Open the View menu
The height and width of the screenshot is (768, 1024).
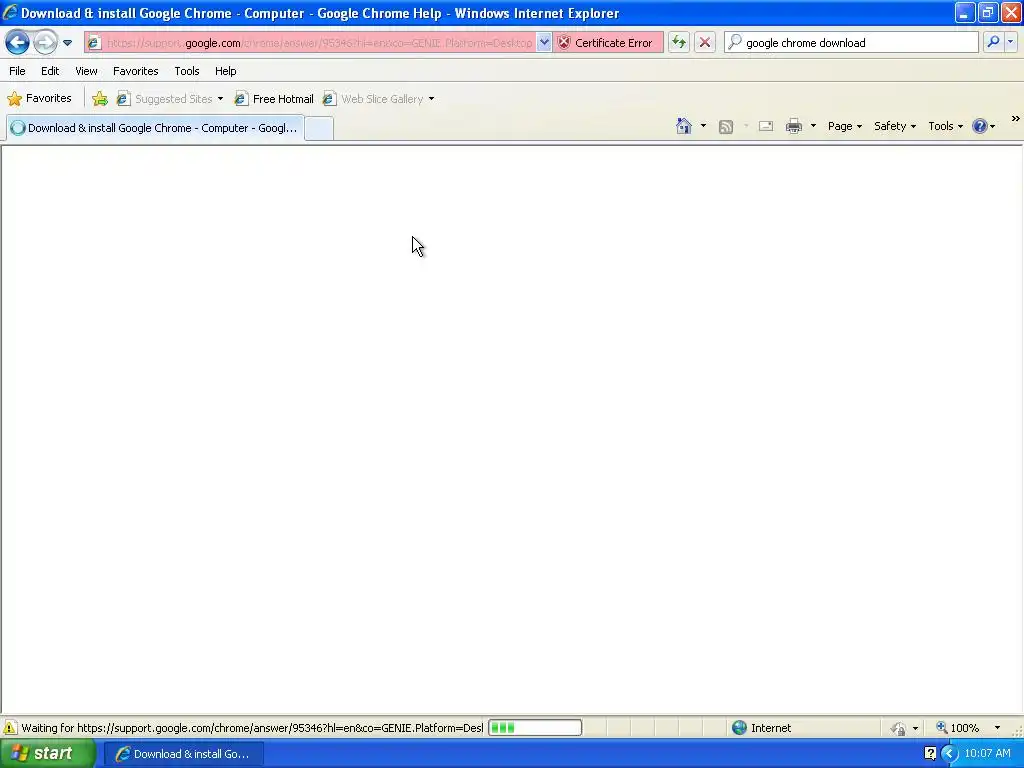tap(86, 71)
